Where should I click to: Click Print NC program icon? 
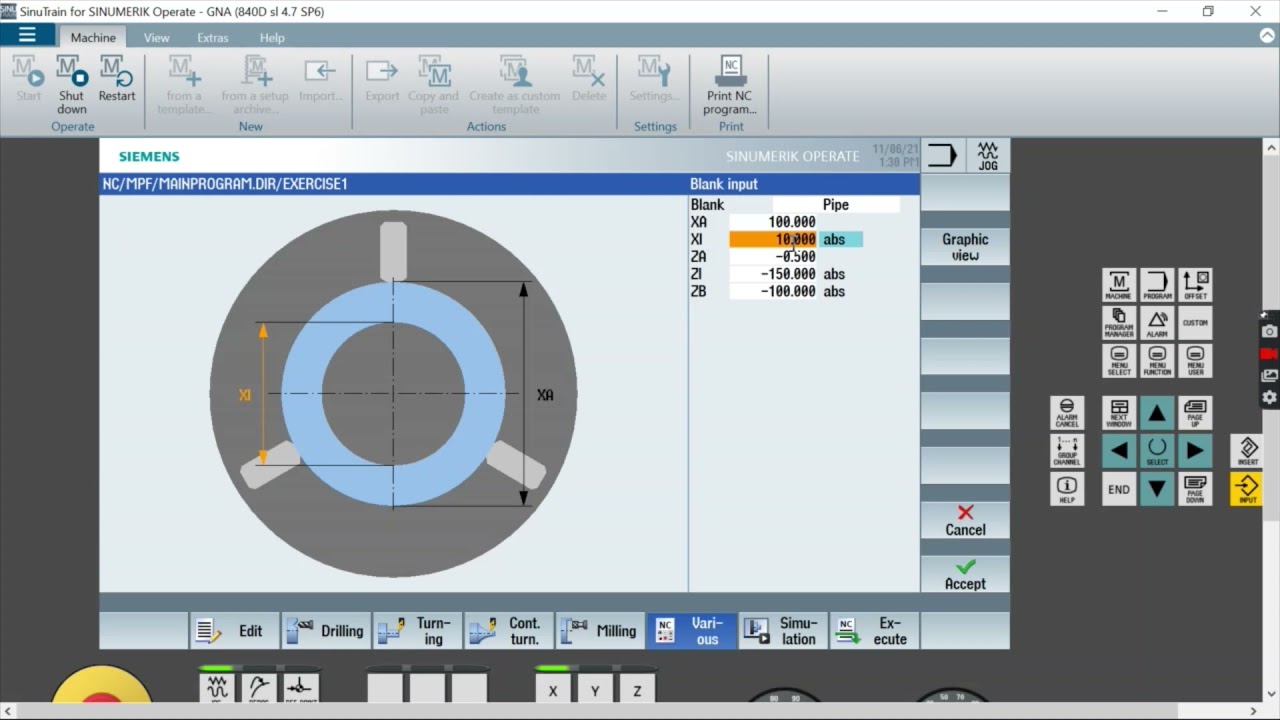tap(731, 72)
